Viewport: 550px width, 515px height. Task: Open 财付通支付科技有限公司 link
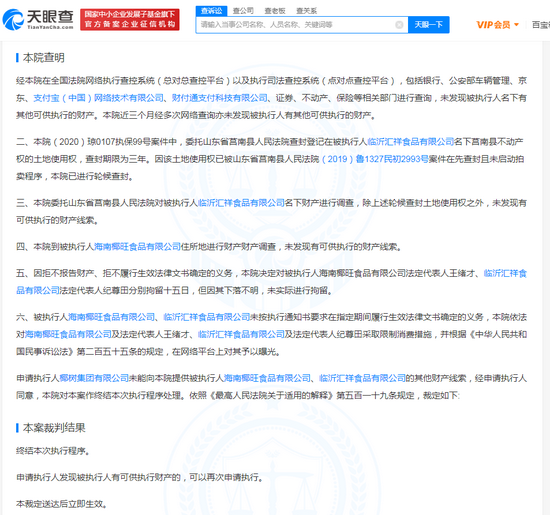(x=219, y=98)
